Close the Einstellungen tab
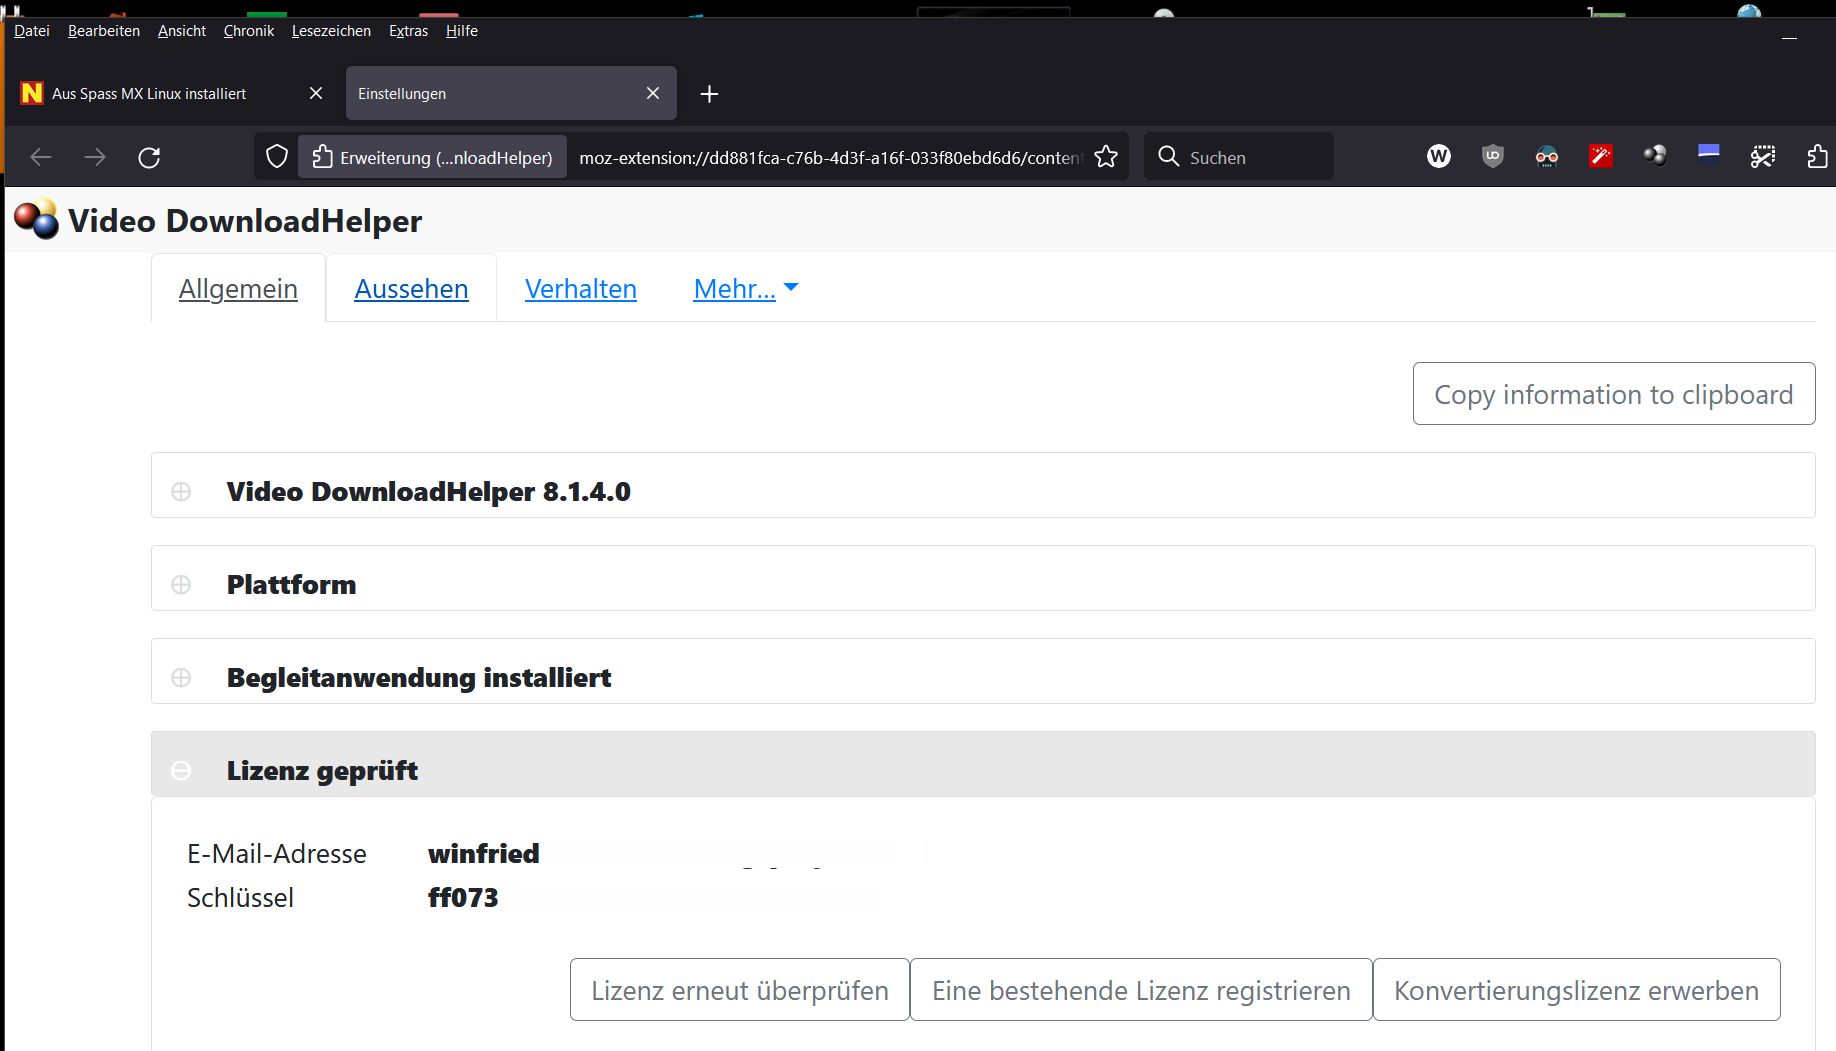1836x1051 pixels. (653, 93)
